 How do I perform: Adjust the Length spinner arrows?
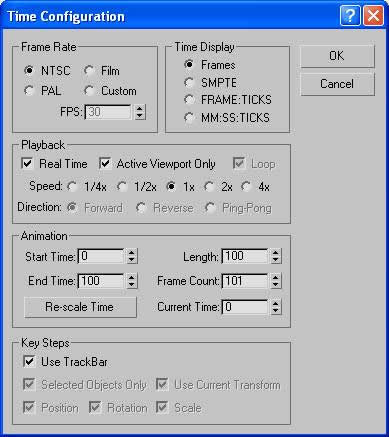276,256
